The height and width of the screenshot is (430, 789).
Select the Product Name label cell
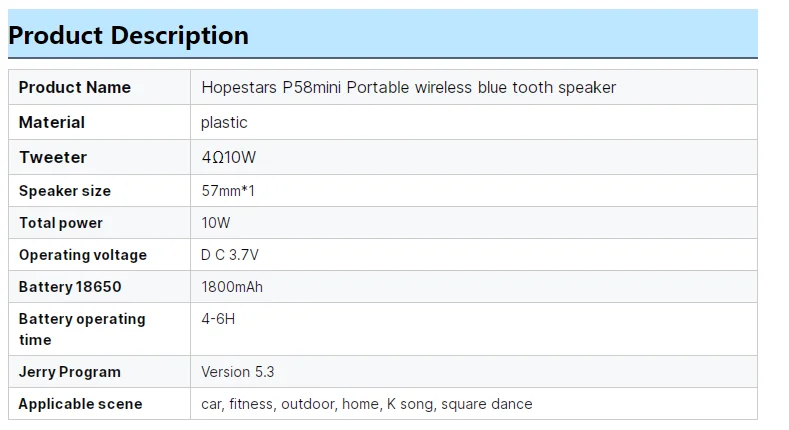[75, 88]
